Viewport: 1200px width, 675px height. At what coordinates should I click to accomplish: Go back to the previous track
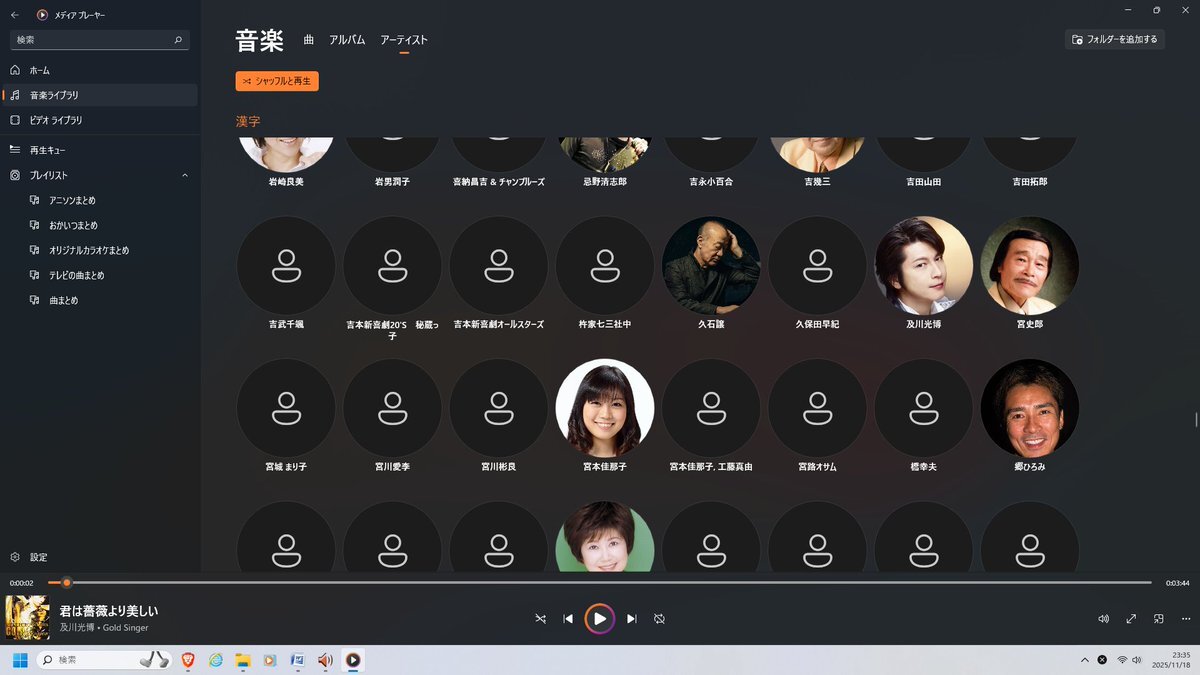pos(568,619)
